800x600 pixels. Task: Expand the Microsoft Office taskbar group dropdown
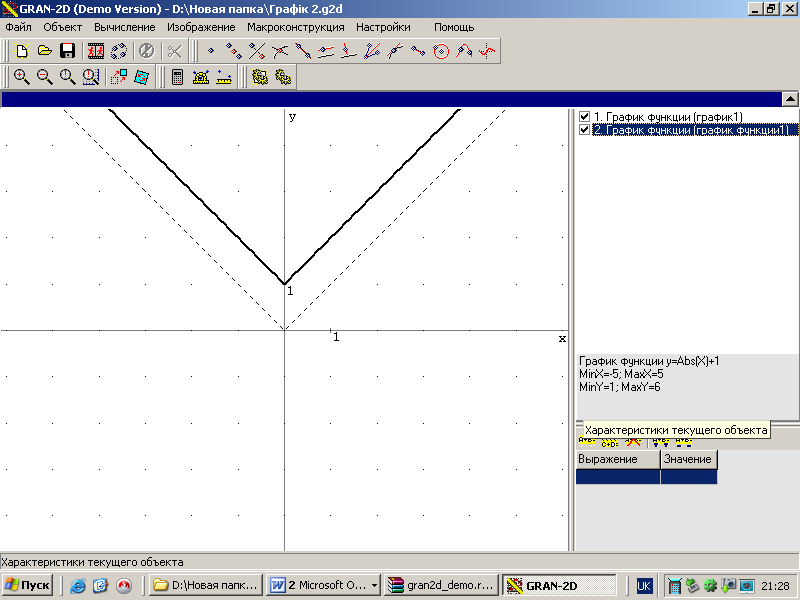click(375, 585)
